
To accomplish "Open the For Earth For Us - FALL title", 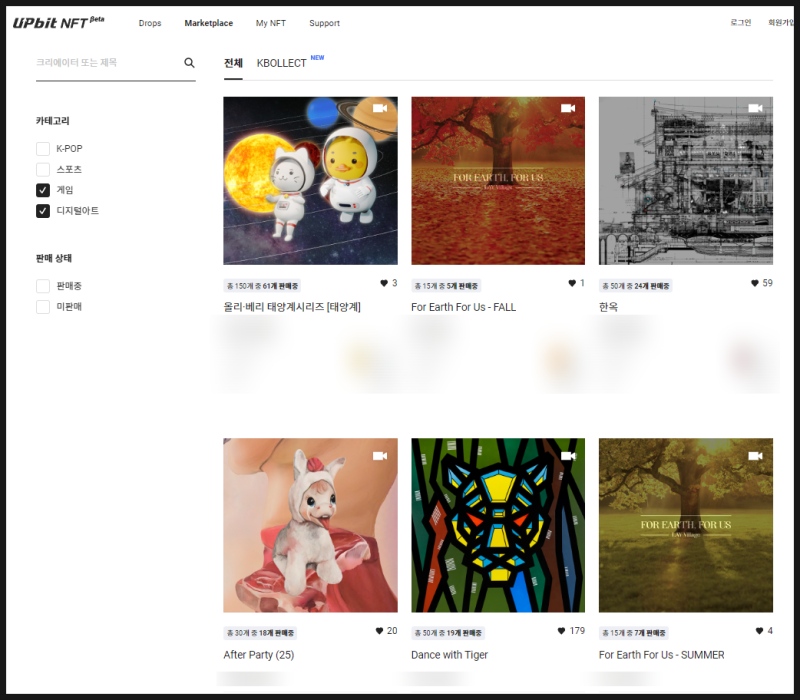I will (x=463, y=307).
